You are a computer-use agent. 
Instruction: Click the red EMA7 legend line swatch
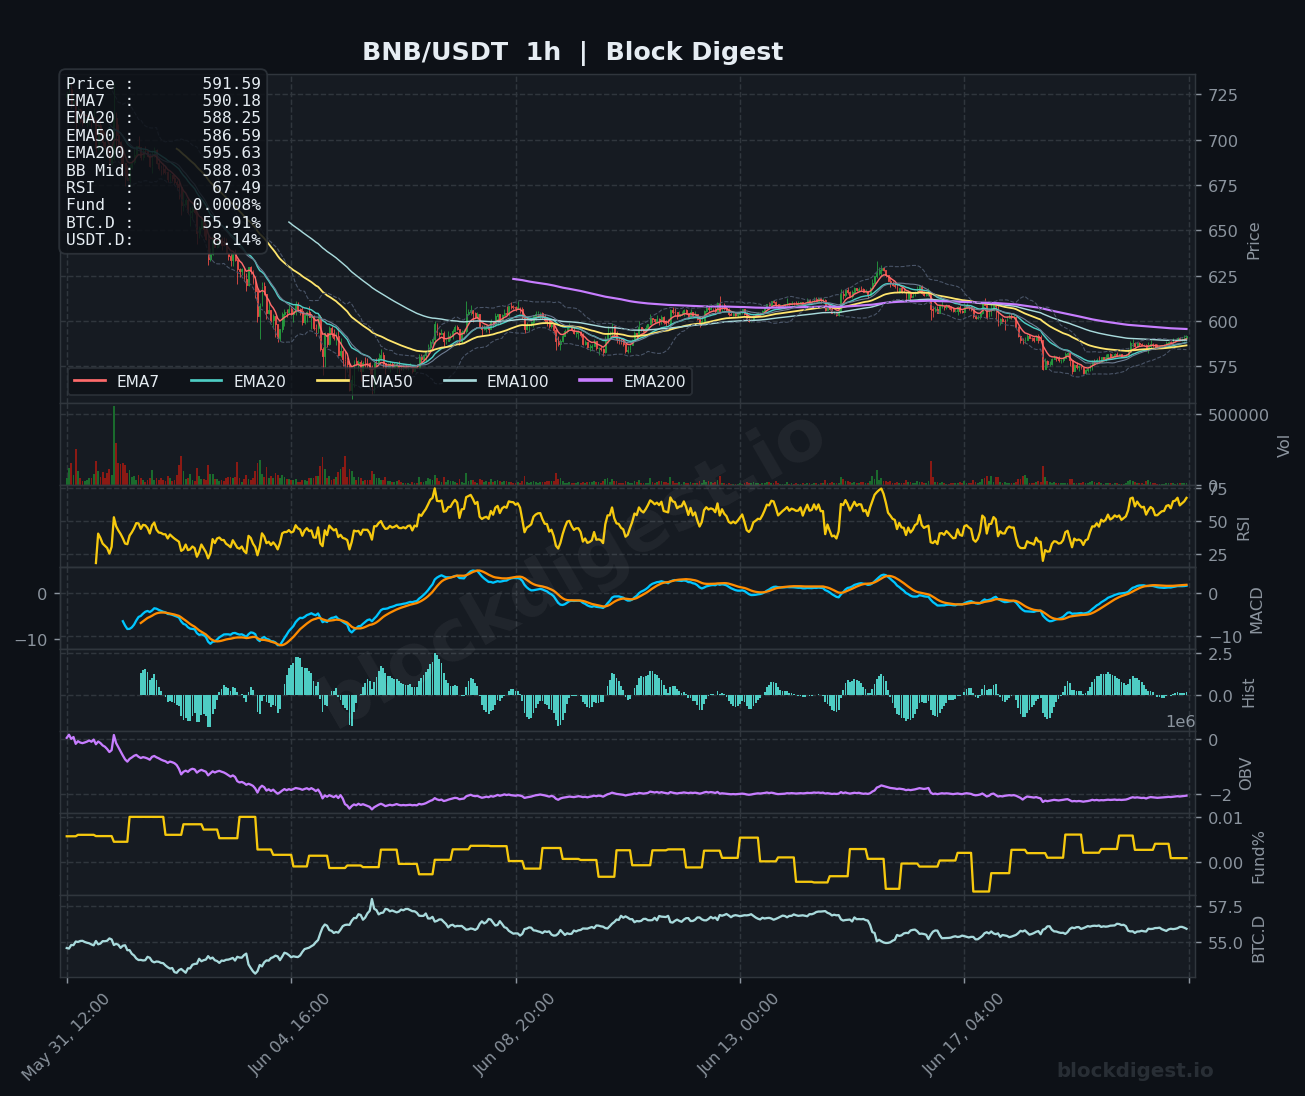click(x=90, y=381)
